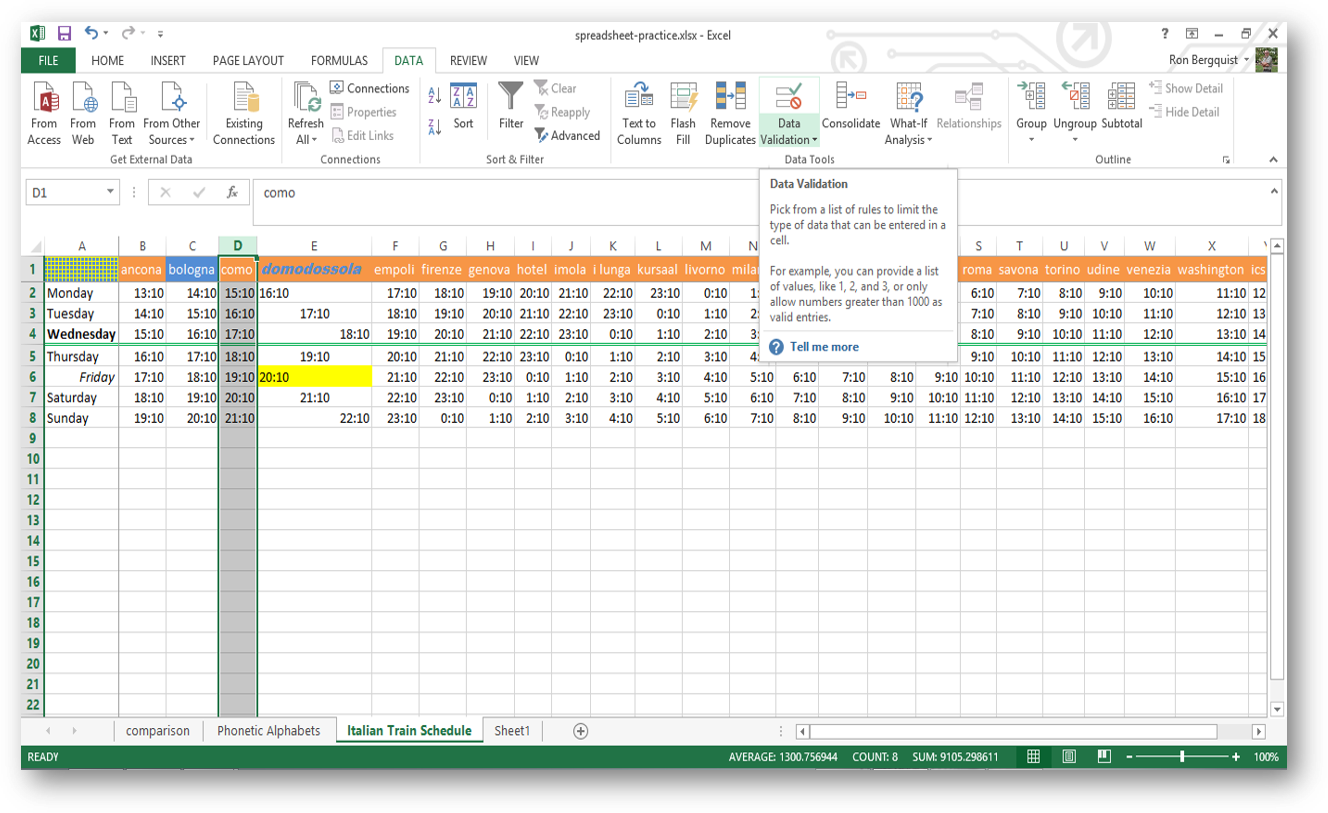Click the Consolidate icon
Image resolution: width=1328 pixels, height=813 pixels.
click(x=851, y=112)
